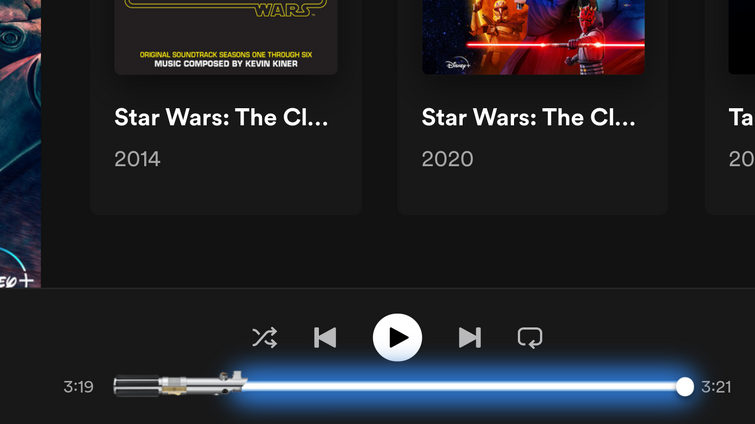Click the now-playing artwork on left edge
The image size is (755, 424).
(20, 143)
